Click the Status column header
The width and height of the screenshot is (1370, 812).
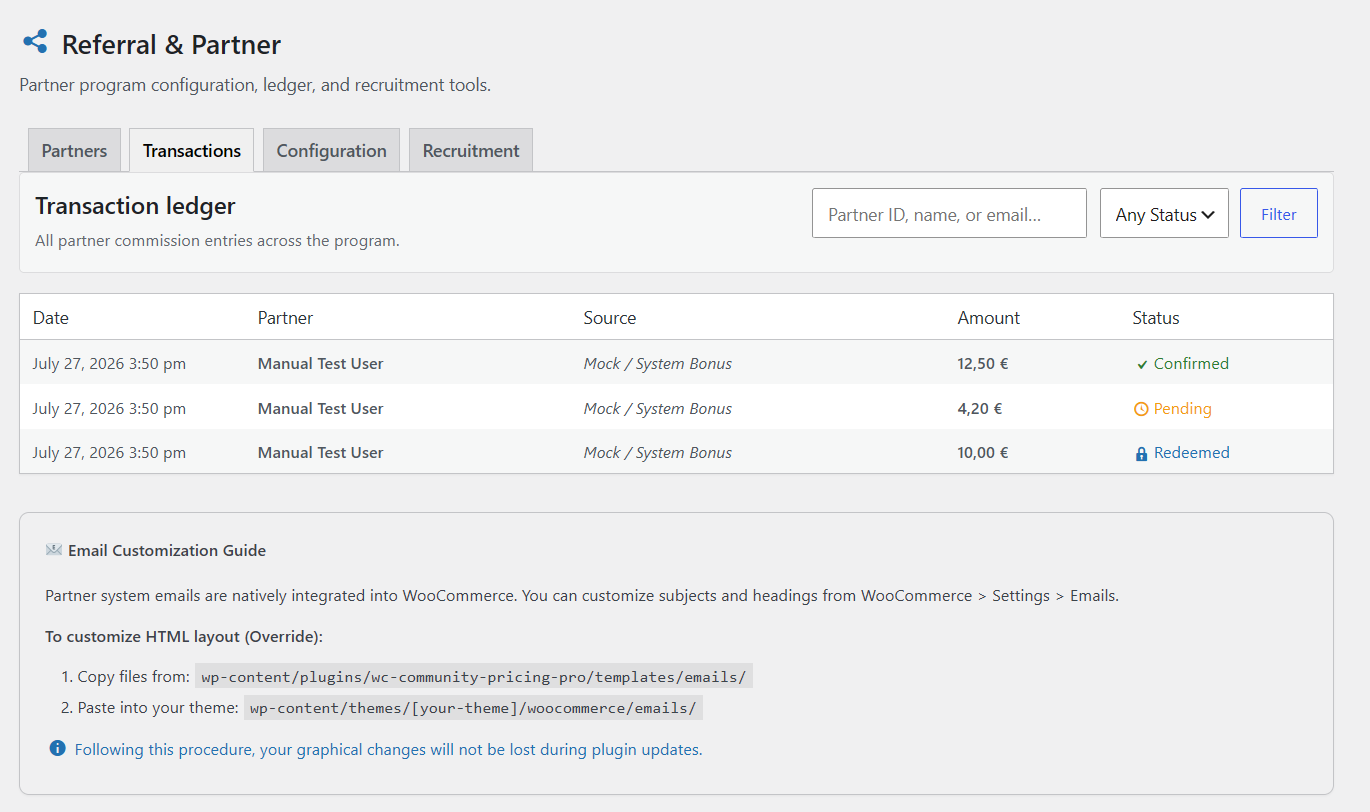pos(1156,318)
